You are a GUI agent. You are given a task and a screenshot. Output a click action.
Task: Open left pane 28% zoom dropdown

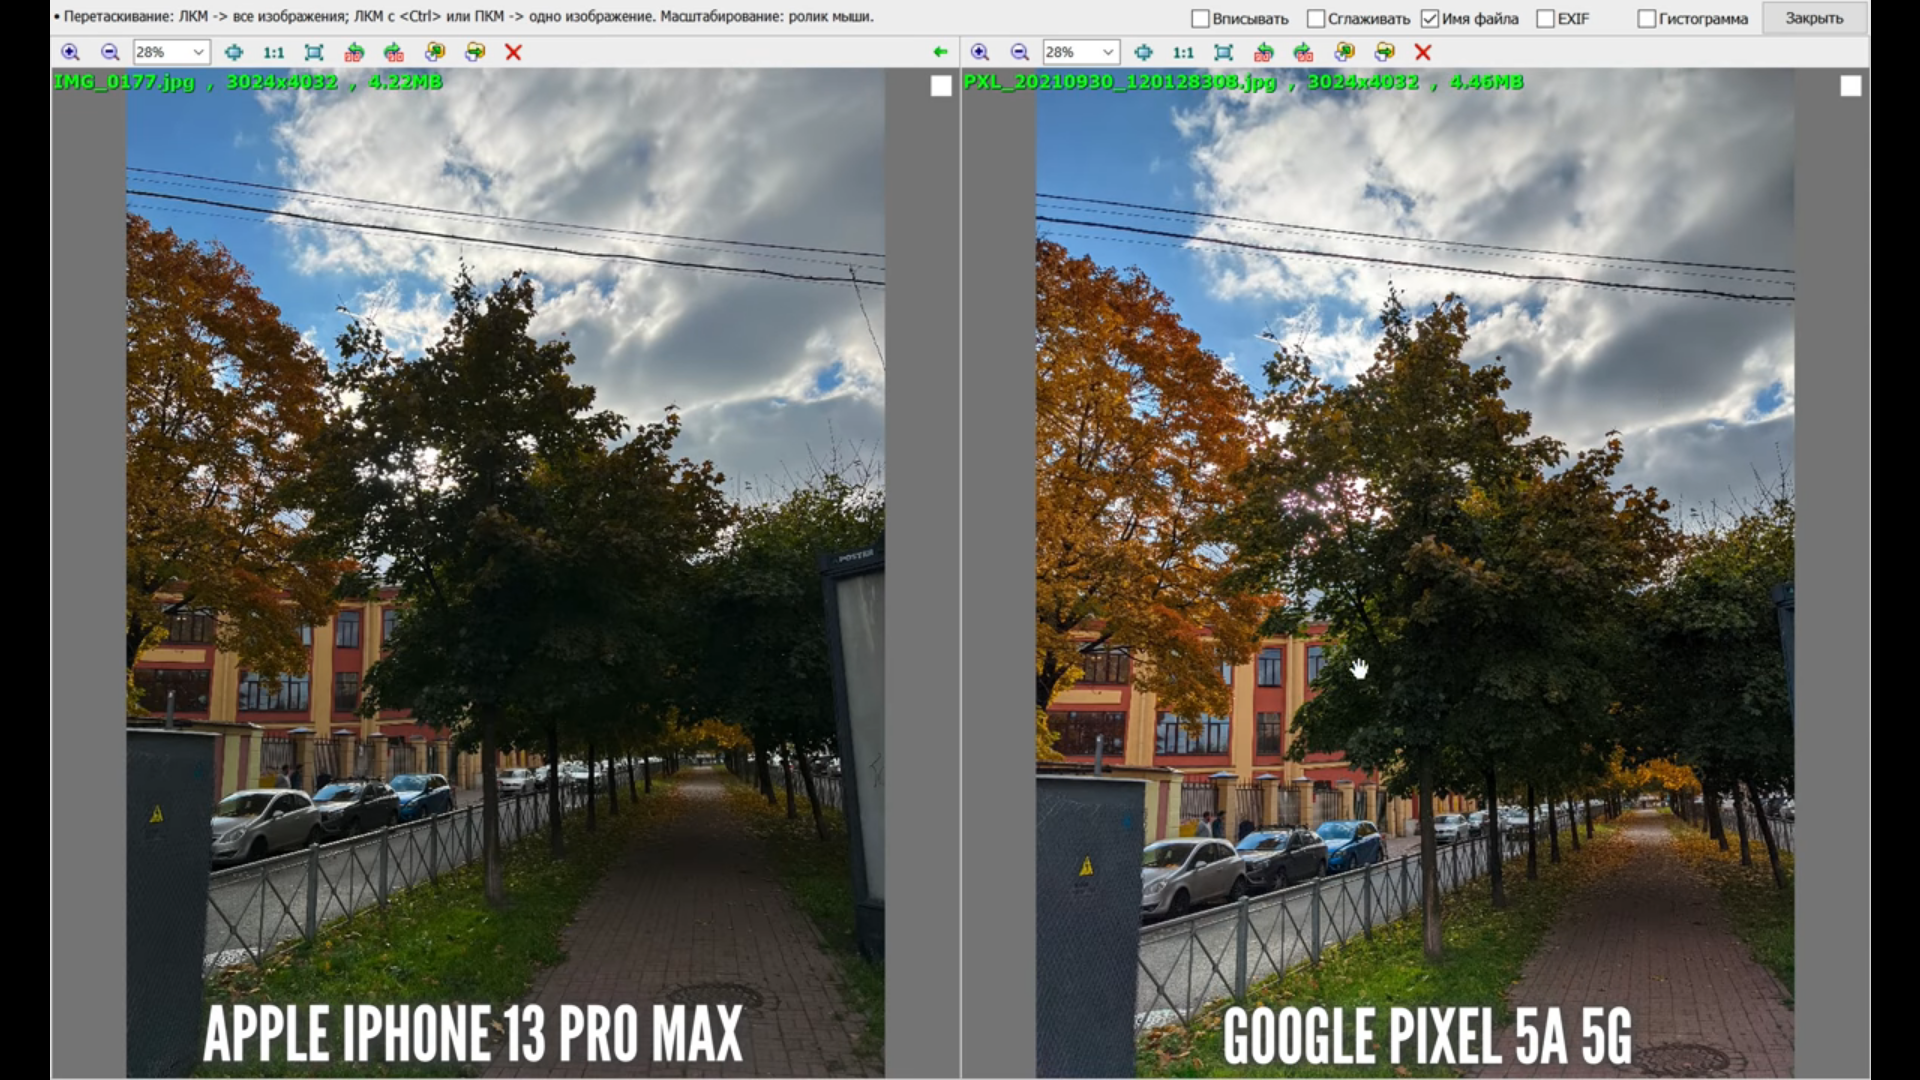click(x=198, y=52)
